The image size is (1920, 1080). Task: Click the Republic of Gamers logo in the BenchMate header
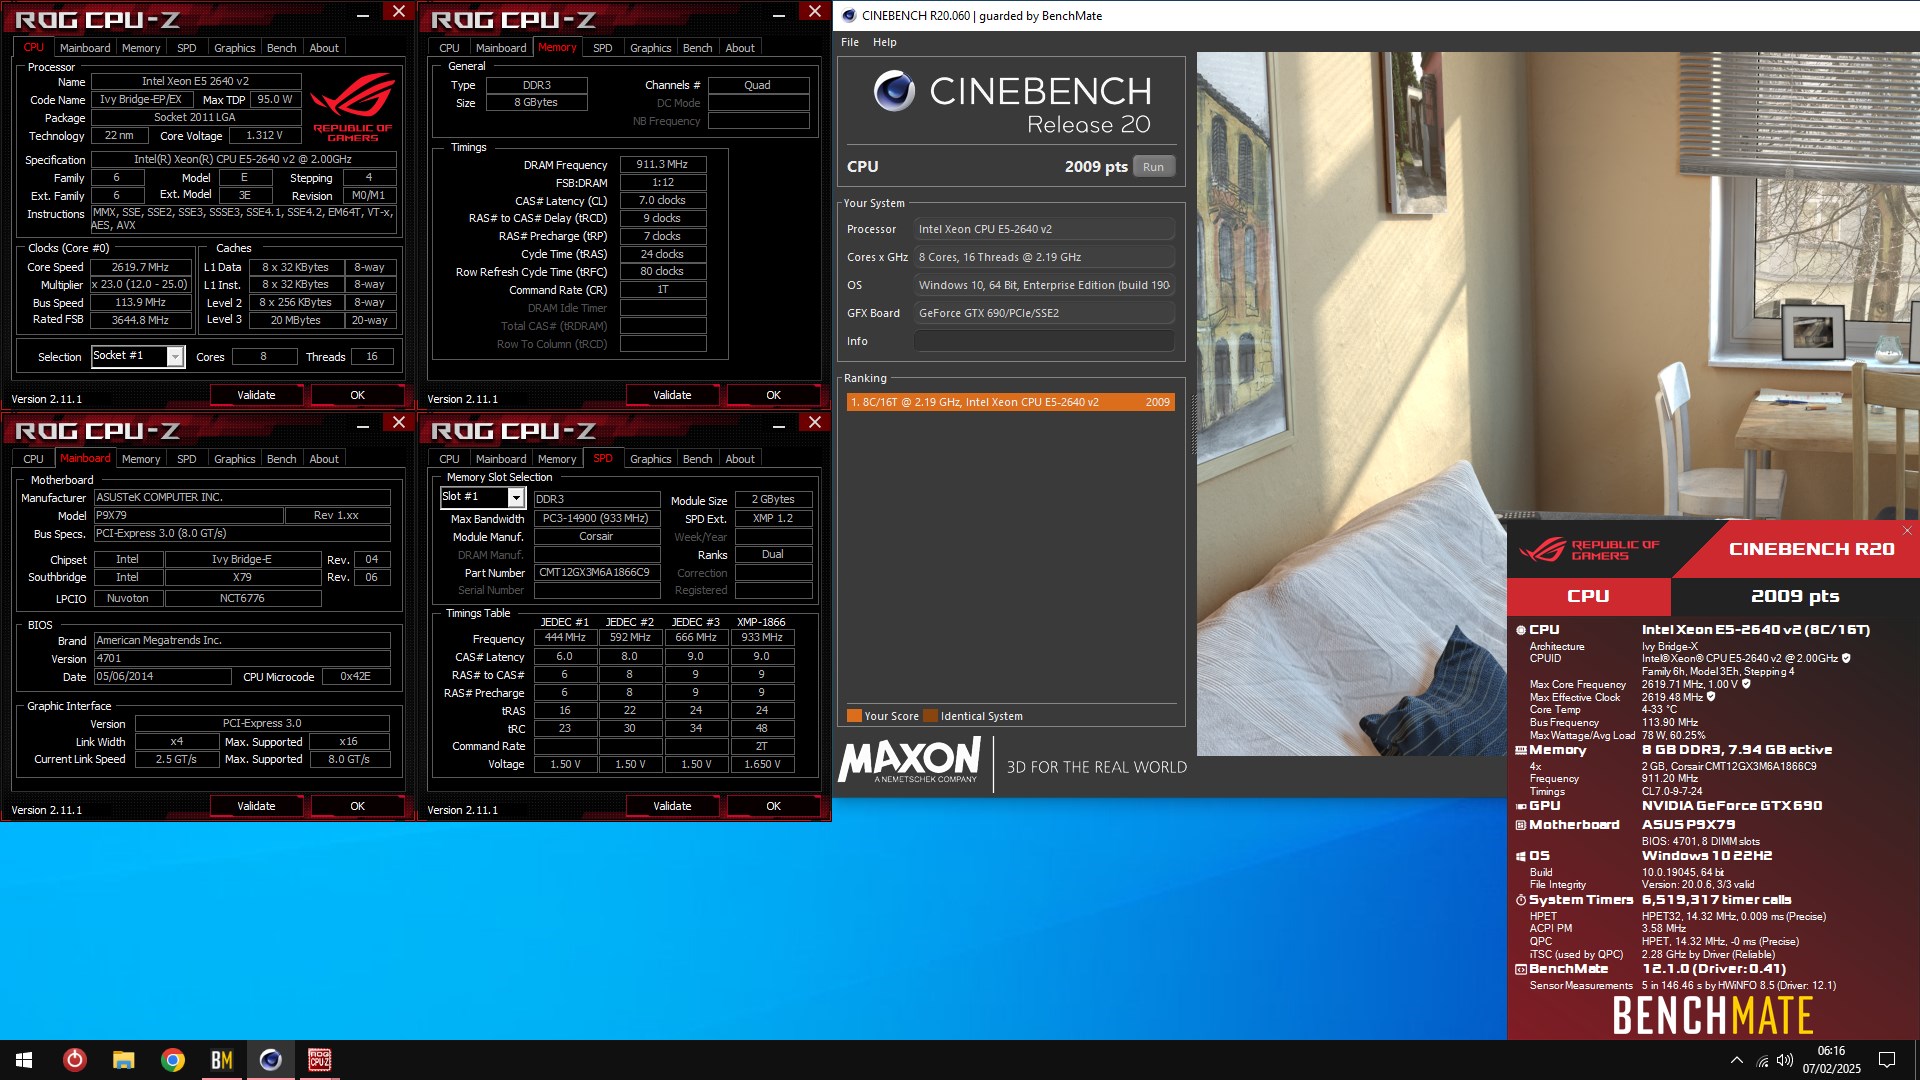click(x=1589, y=550)
